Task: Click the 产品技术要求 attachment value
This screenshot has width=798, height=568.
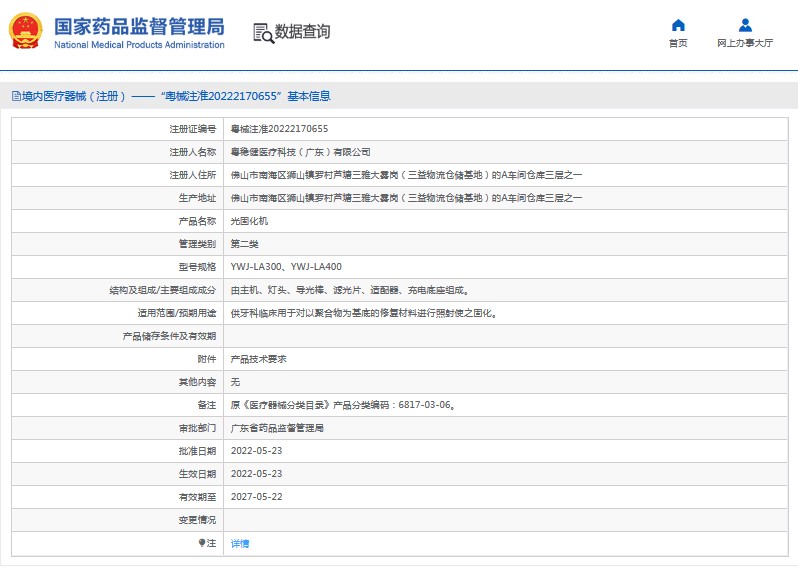Action: coord(258,359)
